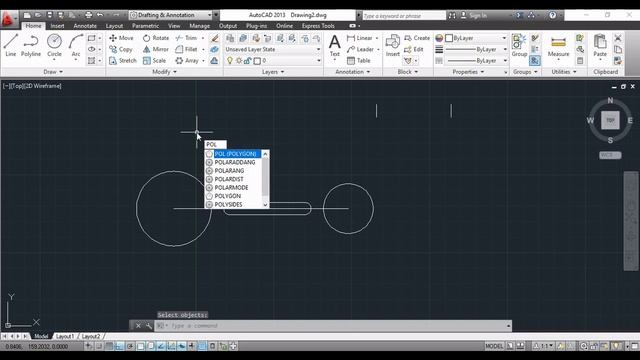Click the layer 0 color swatch
The width and height of the screenshot is (640, 360).
(x=257, y=61)
